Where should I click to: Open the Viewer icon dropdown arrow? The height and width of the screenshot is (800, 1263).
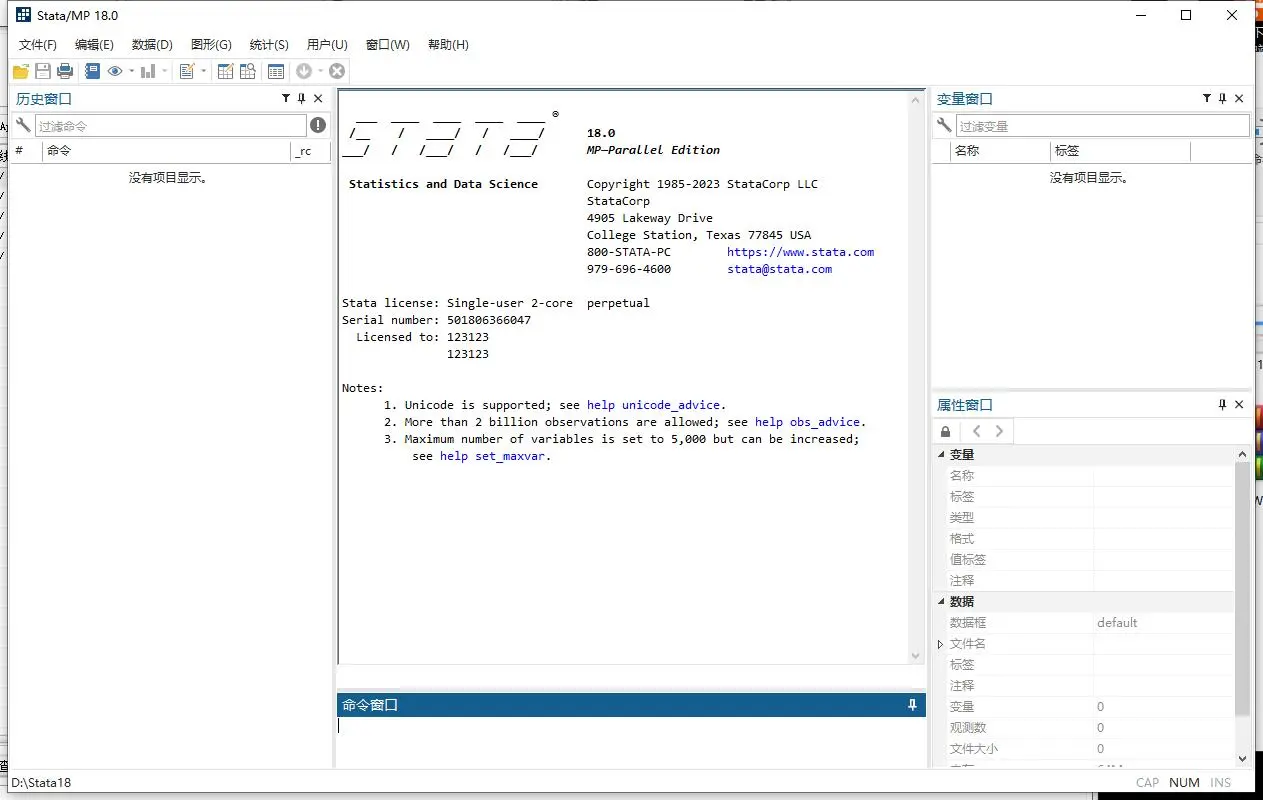131,70
